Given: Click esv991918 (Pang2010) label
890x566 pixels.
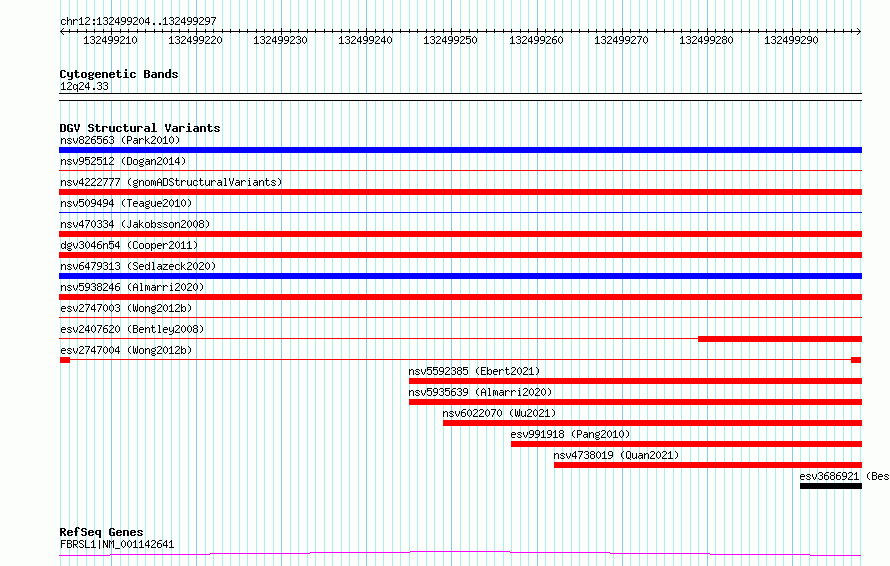Looking at the screenshot, I should tap(570, 434).
